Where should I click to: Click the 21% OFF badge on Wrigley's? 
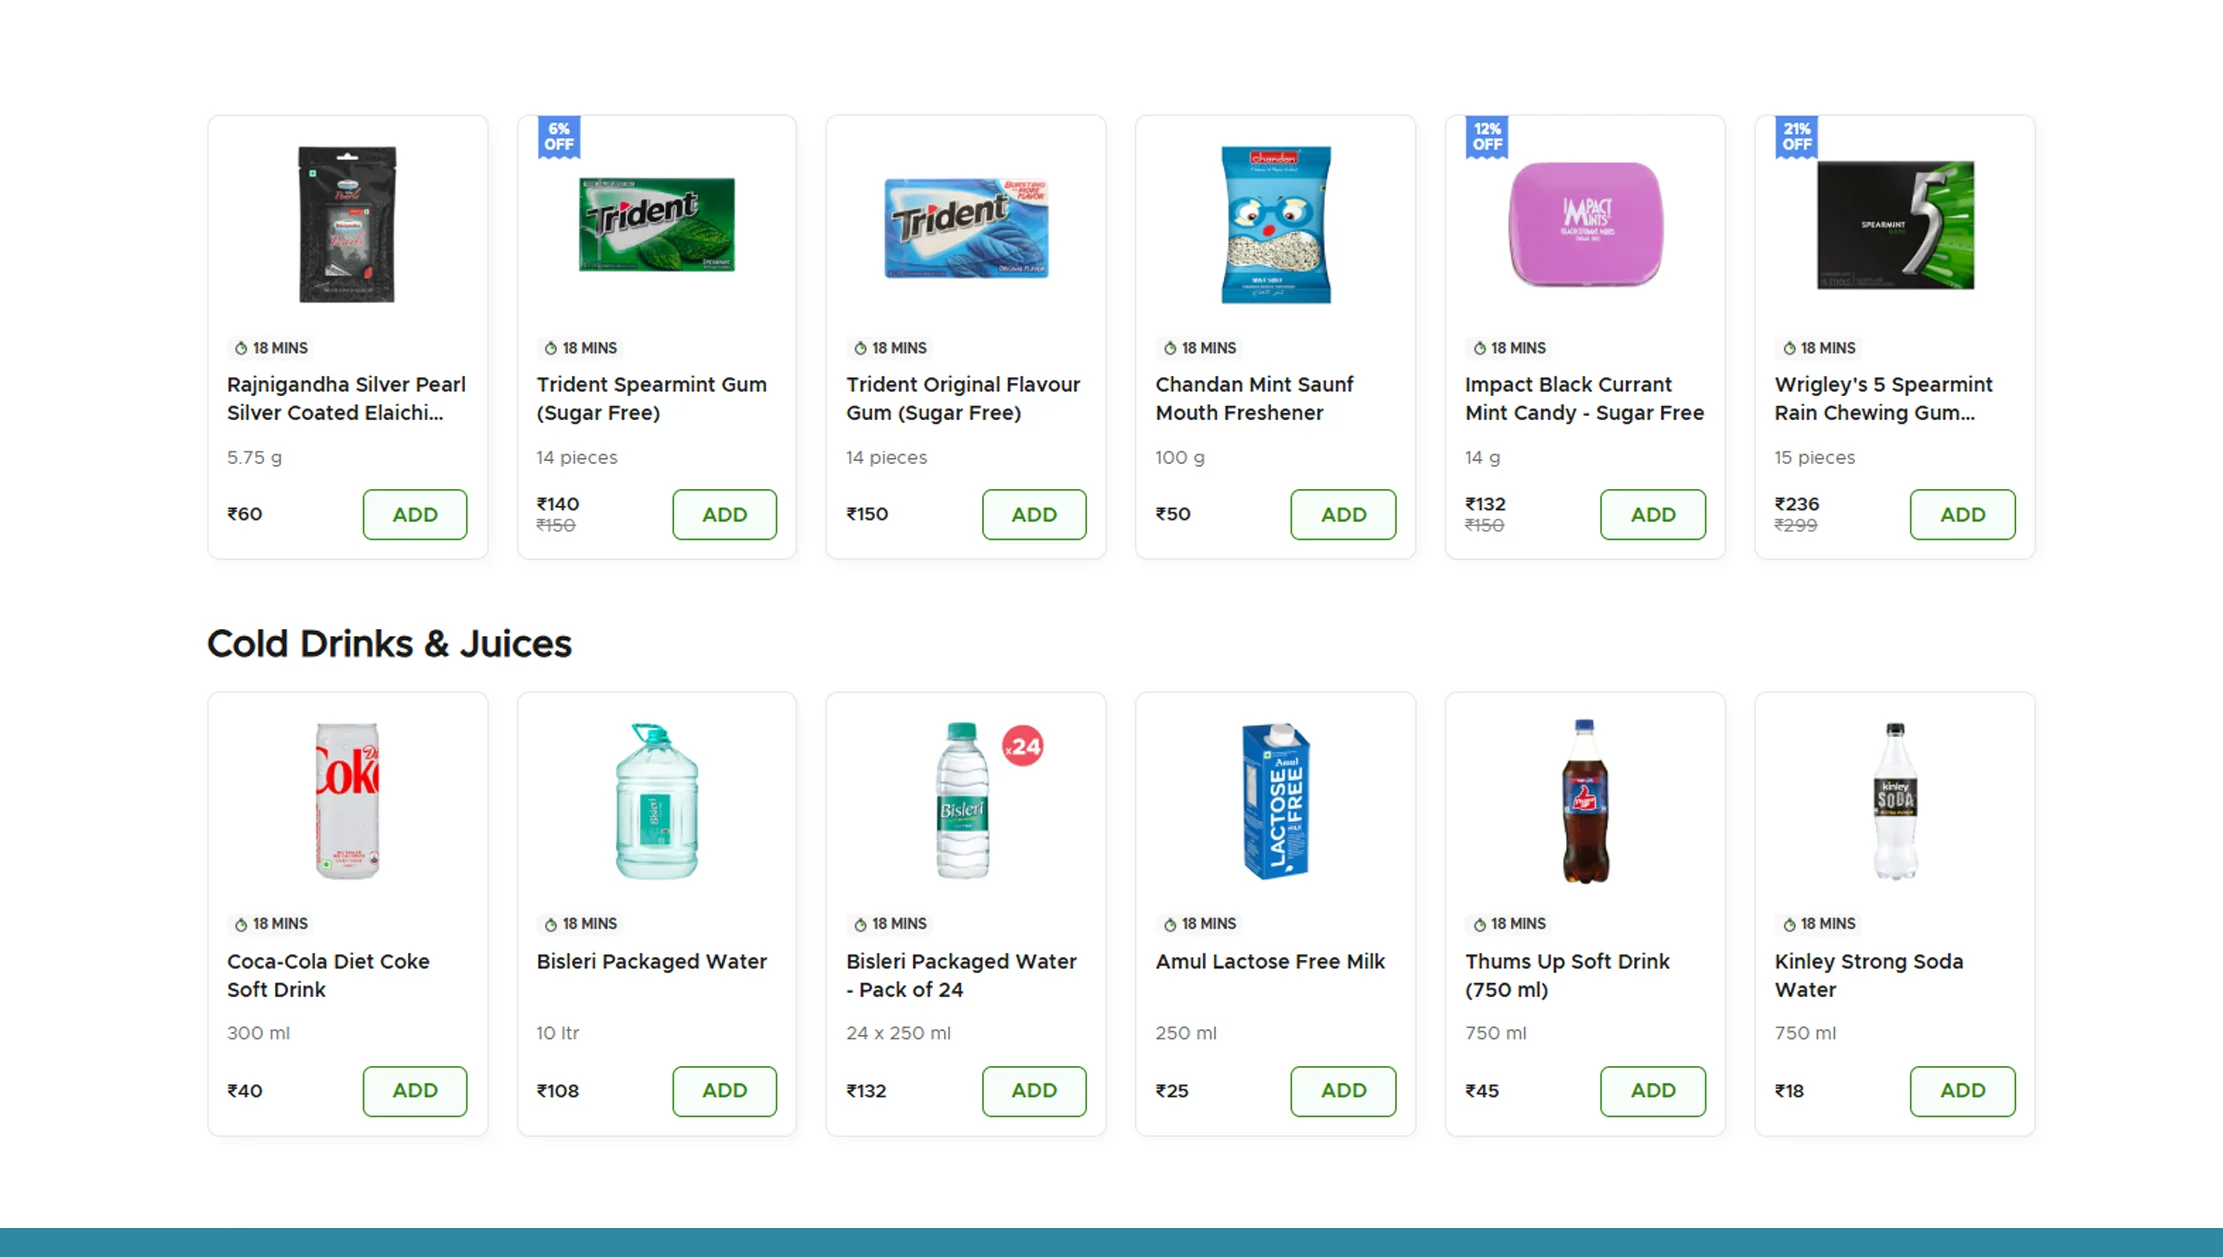click(x=1796, y=137)
